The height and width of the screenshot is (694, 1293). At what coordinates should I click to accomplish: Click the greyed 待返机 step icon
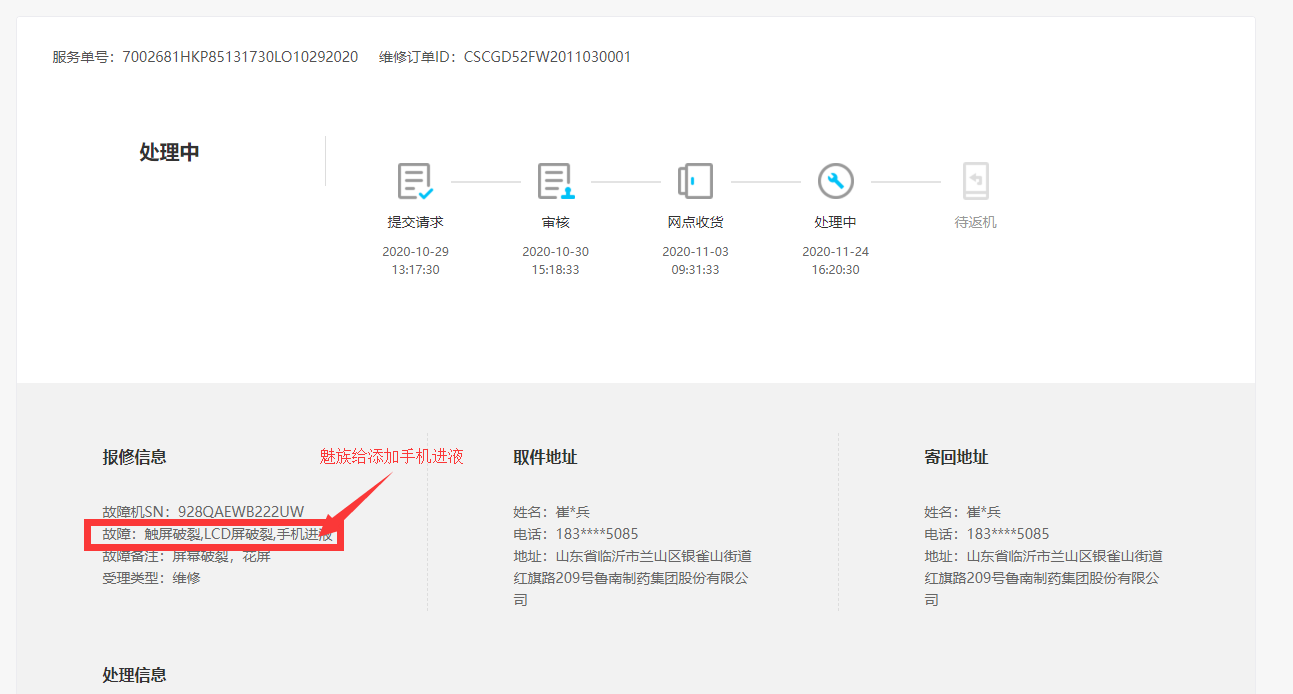(x=975, y=181)
